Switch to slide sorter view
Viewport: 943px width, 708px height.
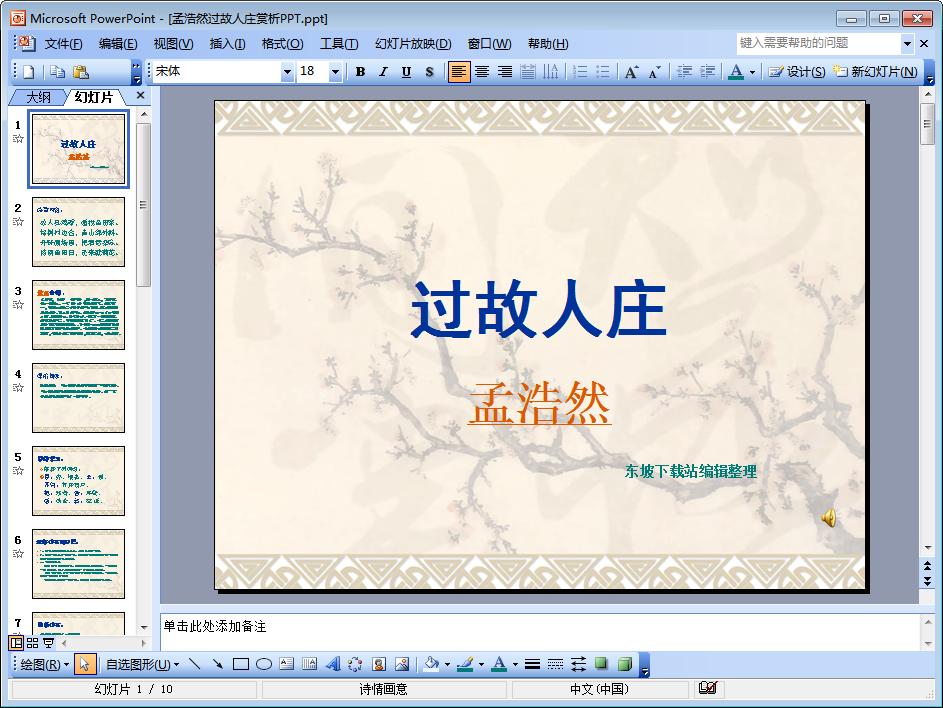[x=32, y=643]
